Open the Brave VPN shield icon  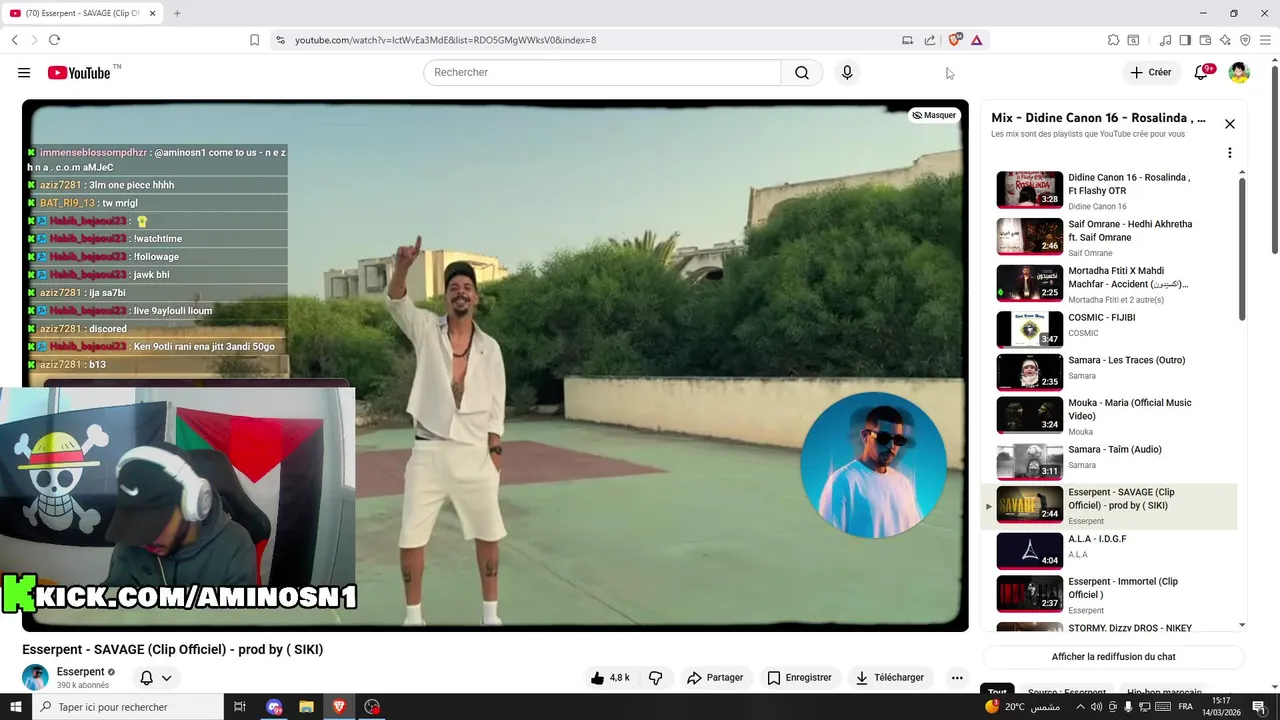(1245, 40)
